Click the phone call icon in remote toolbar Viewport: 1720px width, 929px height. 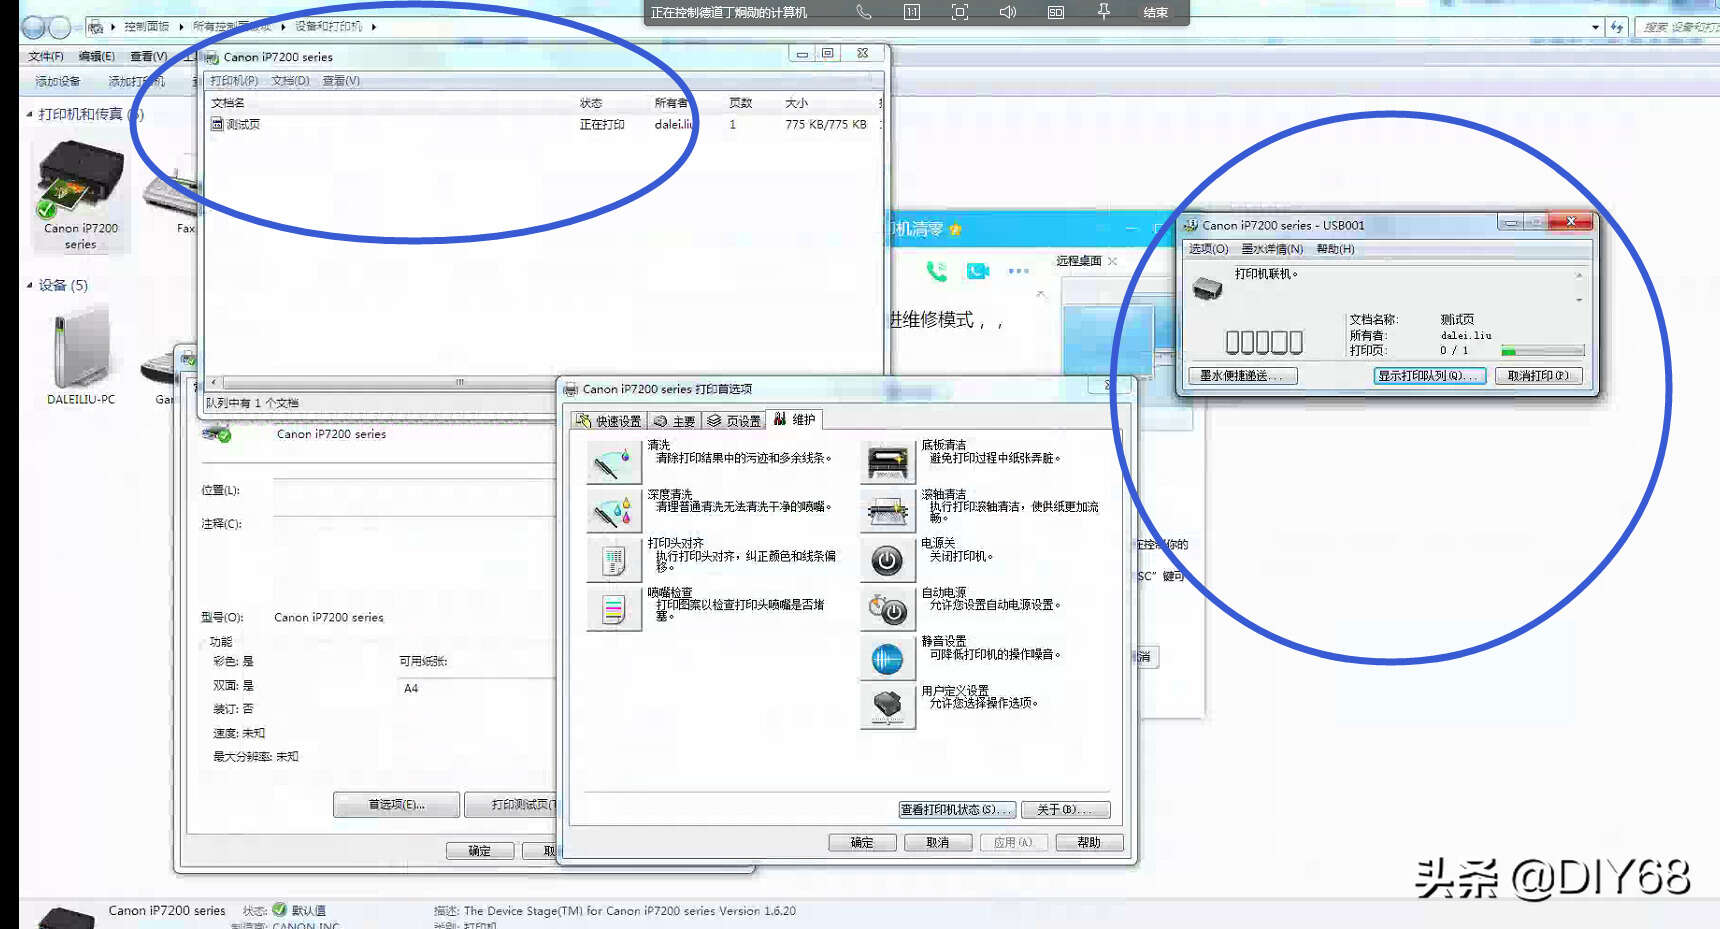click(x=864, y=12)
